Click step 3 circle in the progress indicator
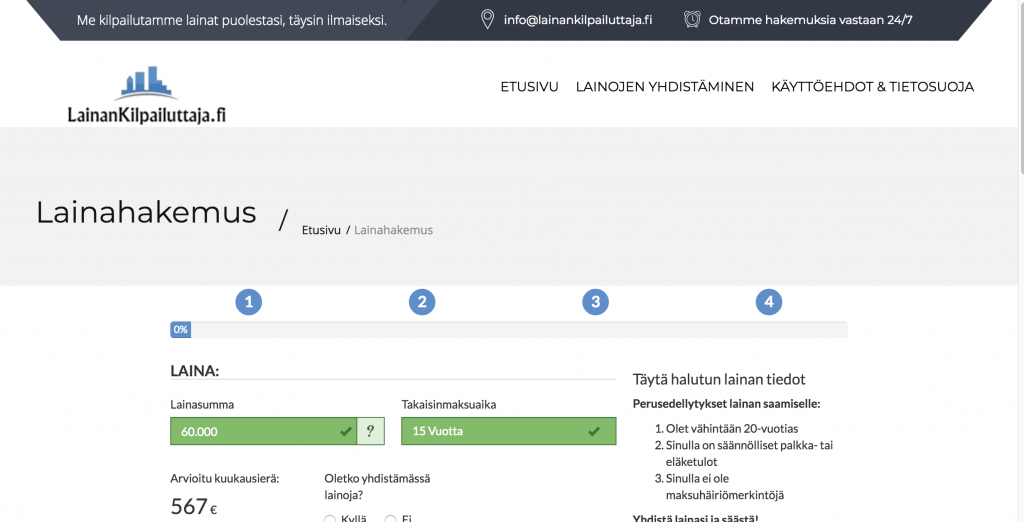 pyautogui.click(x=595, y=302)
